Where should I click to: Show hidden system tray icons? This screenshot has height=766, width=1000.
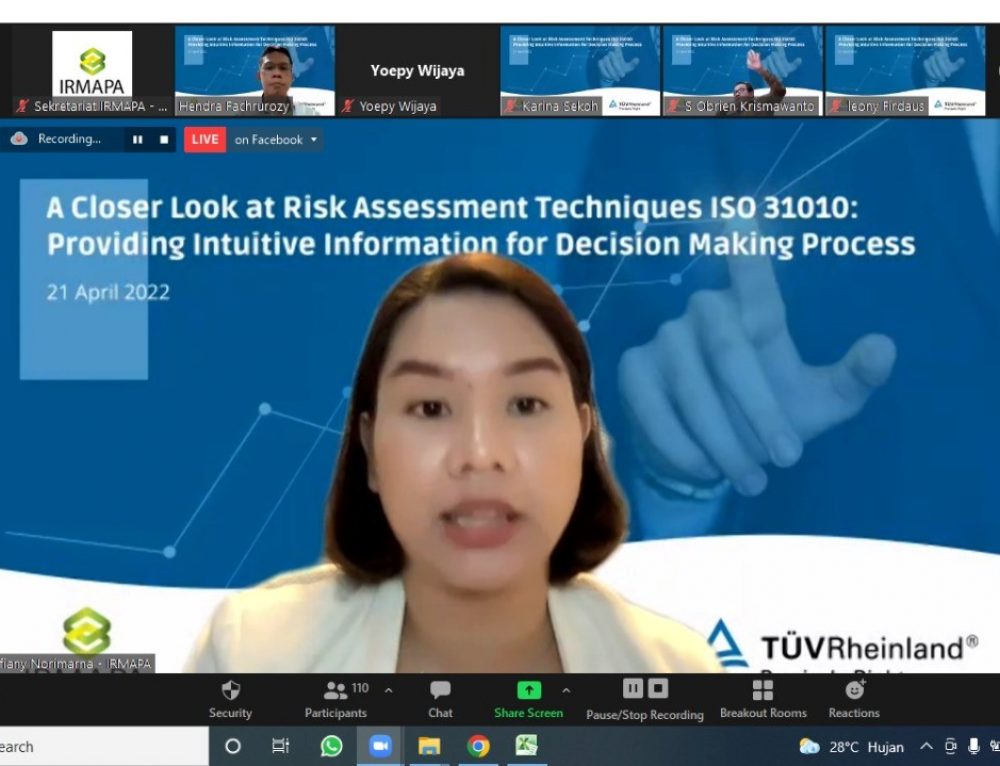coord(926,747)
